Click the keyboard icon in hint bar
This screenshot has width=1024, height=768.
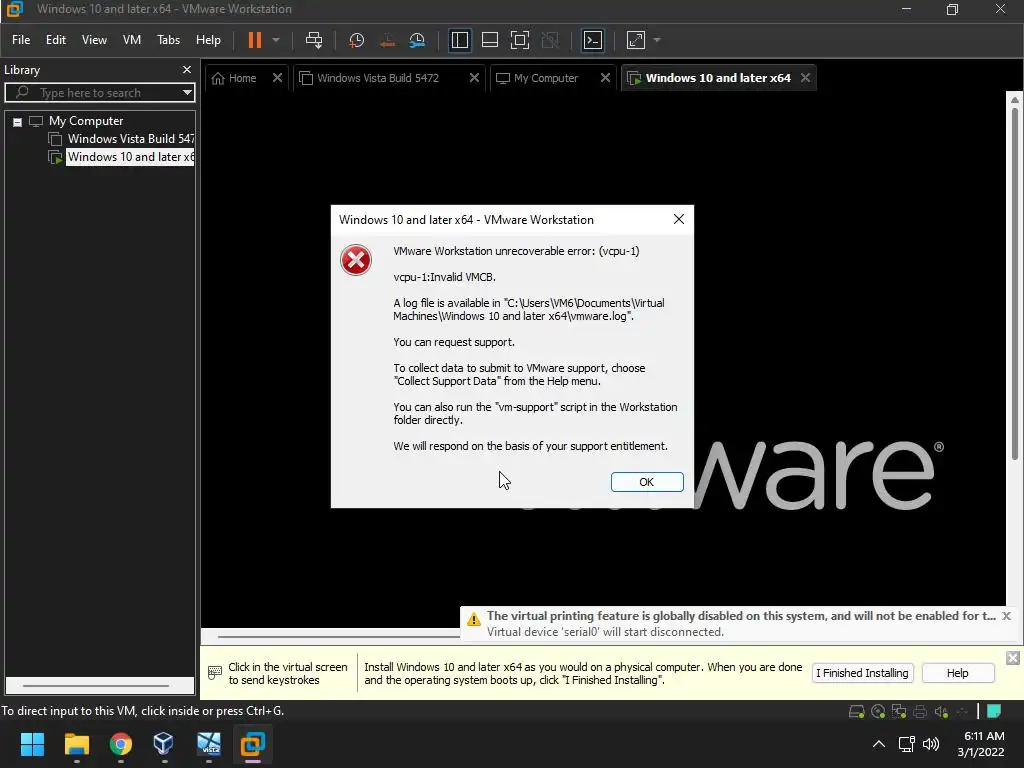[x=215, y=672]
